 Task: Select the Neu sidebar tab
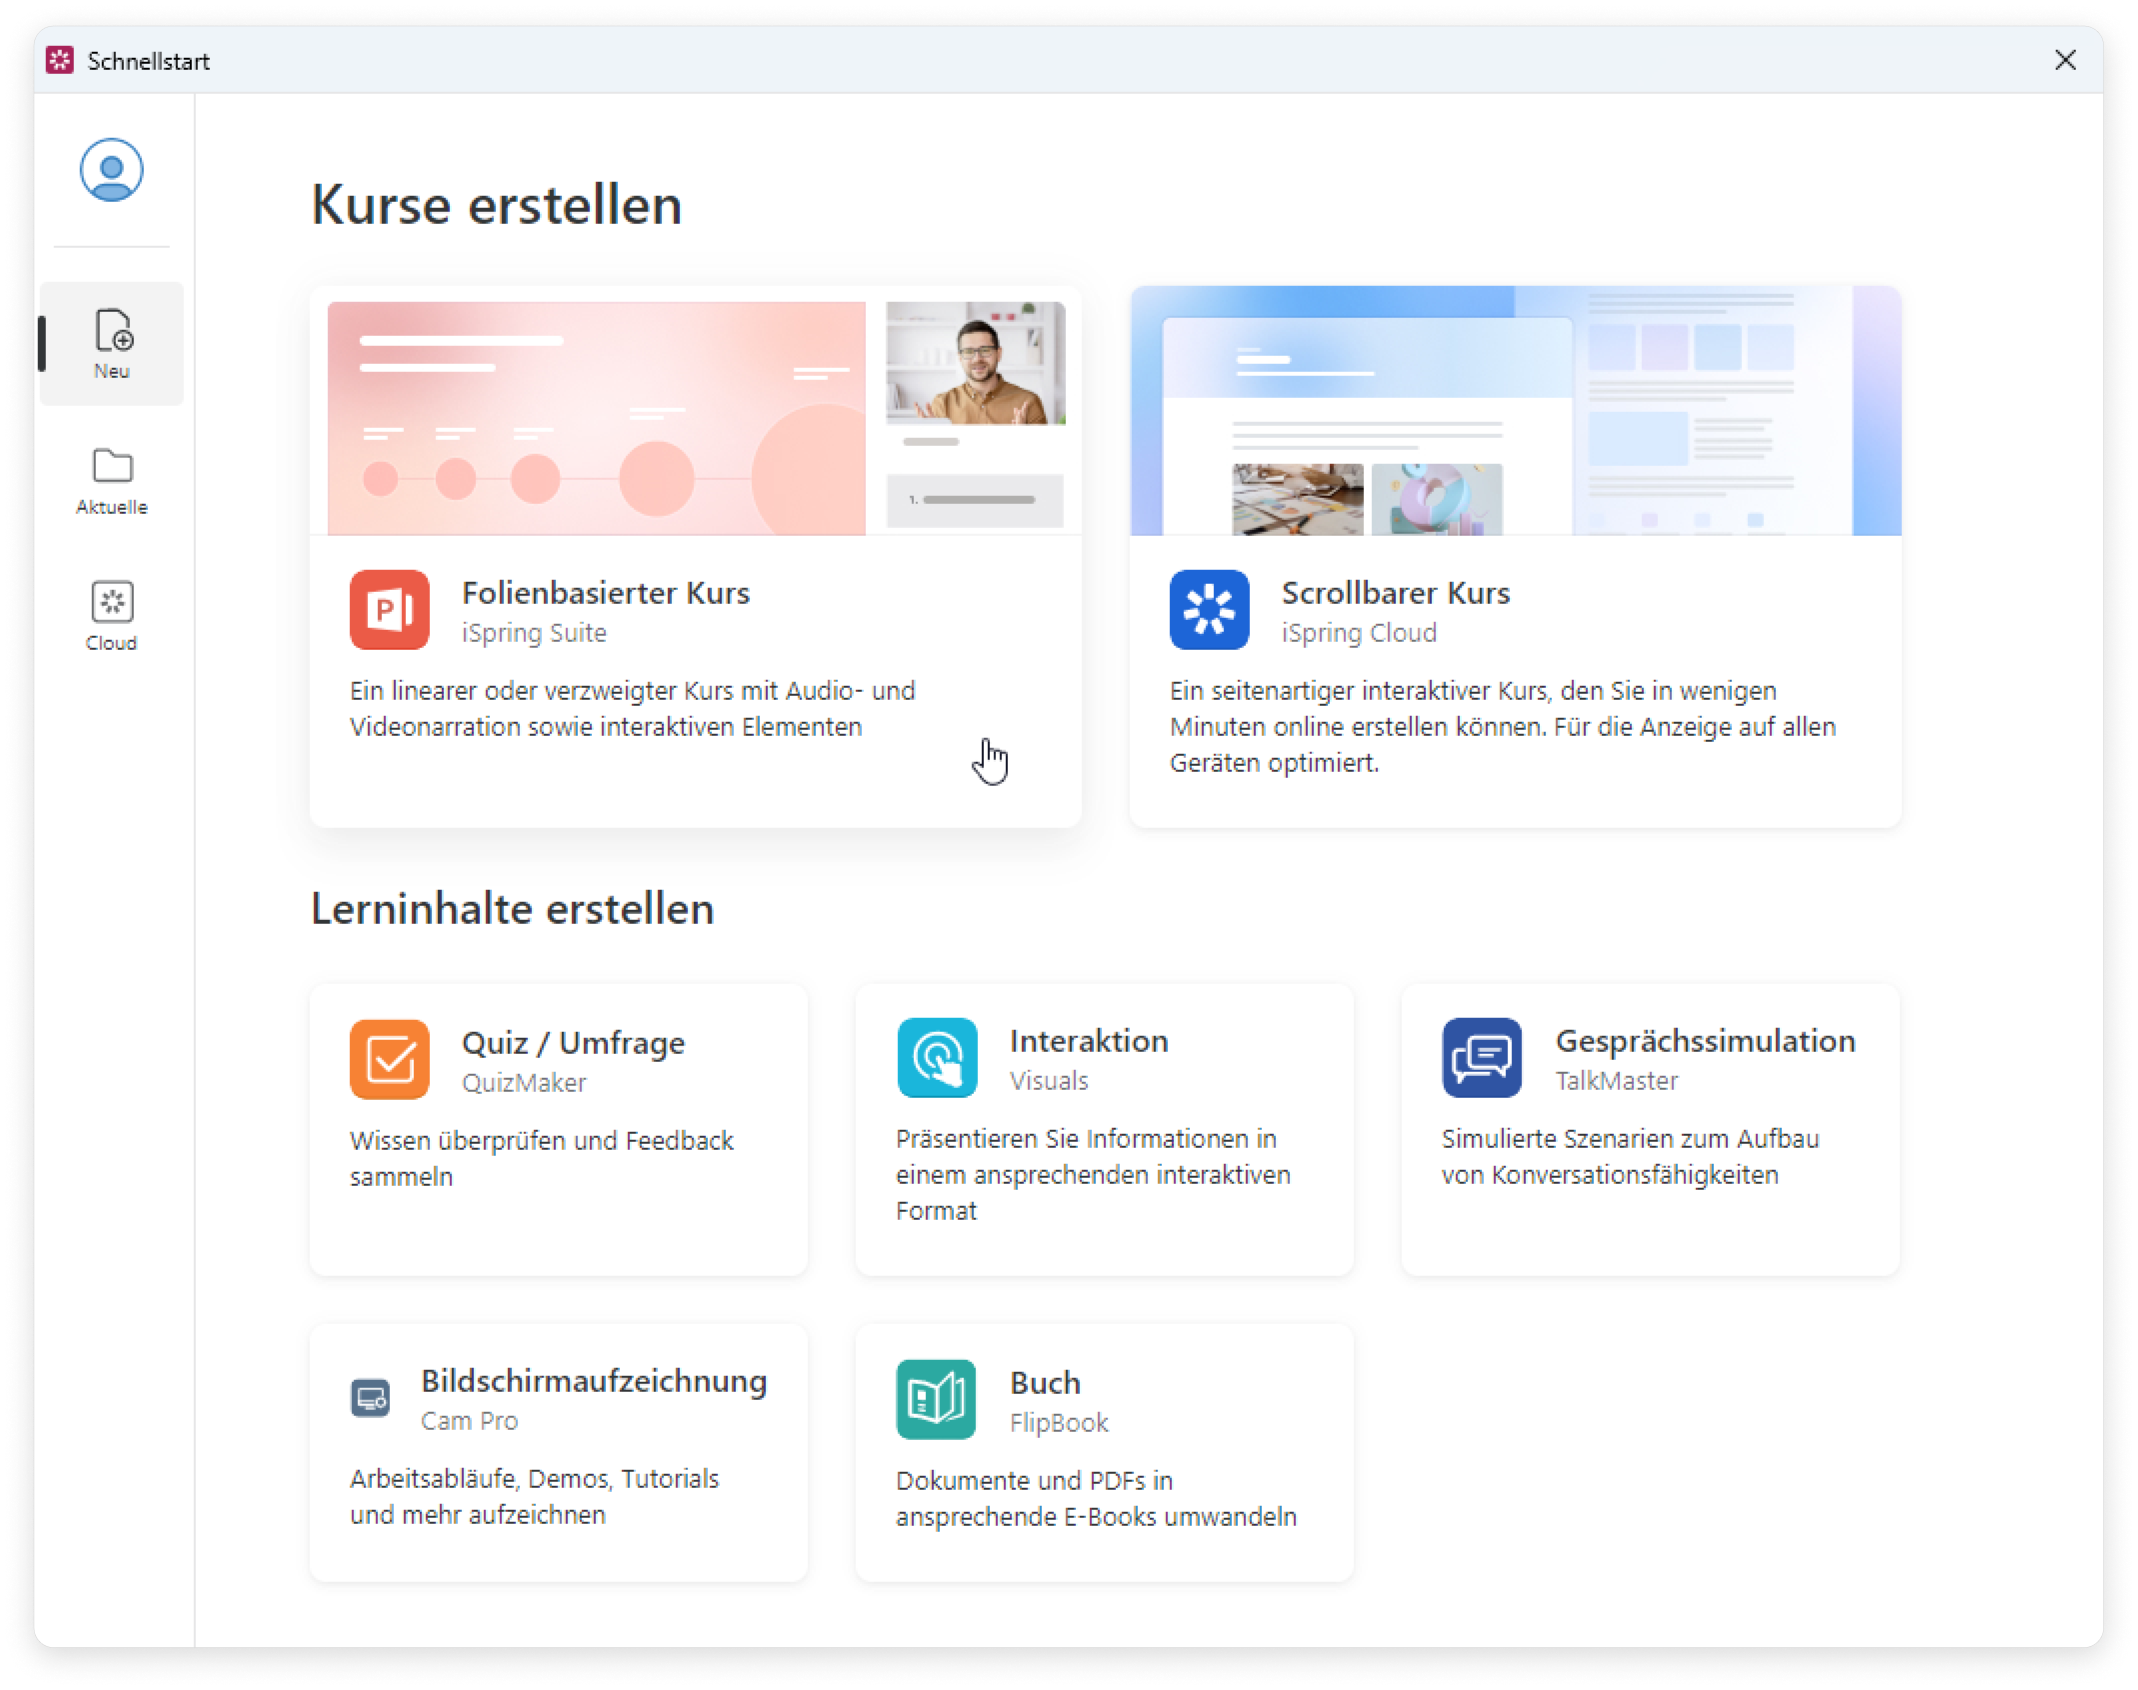pyautogui.click(x=112, y=344)
